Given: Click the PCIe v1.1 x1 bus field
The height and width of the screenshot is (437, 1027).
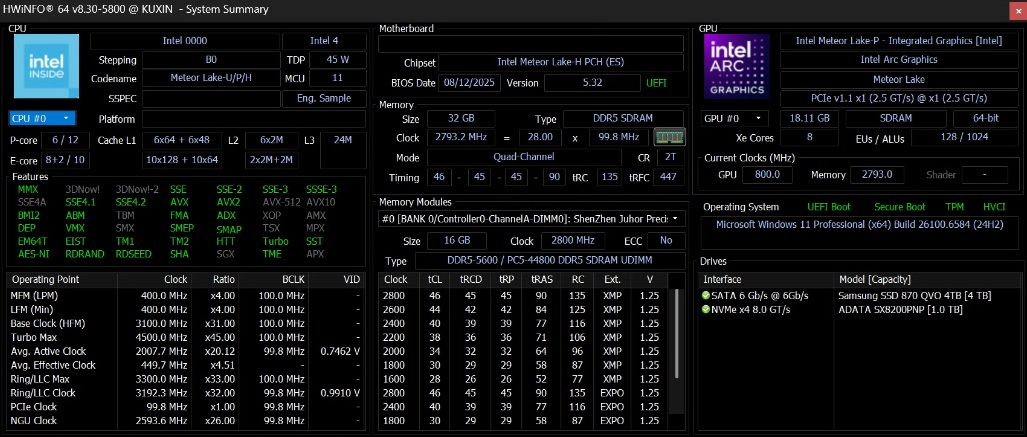Looking at the screenshot, I should 899,98.
